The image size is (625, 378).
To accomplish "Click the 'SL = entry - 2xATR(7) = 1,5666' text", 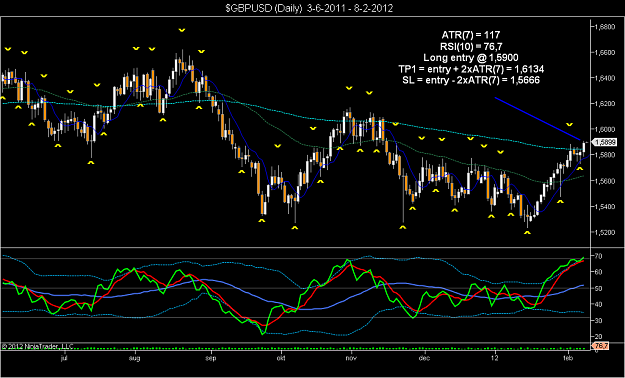I will (472, 81).
